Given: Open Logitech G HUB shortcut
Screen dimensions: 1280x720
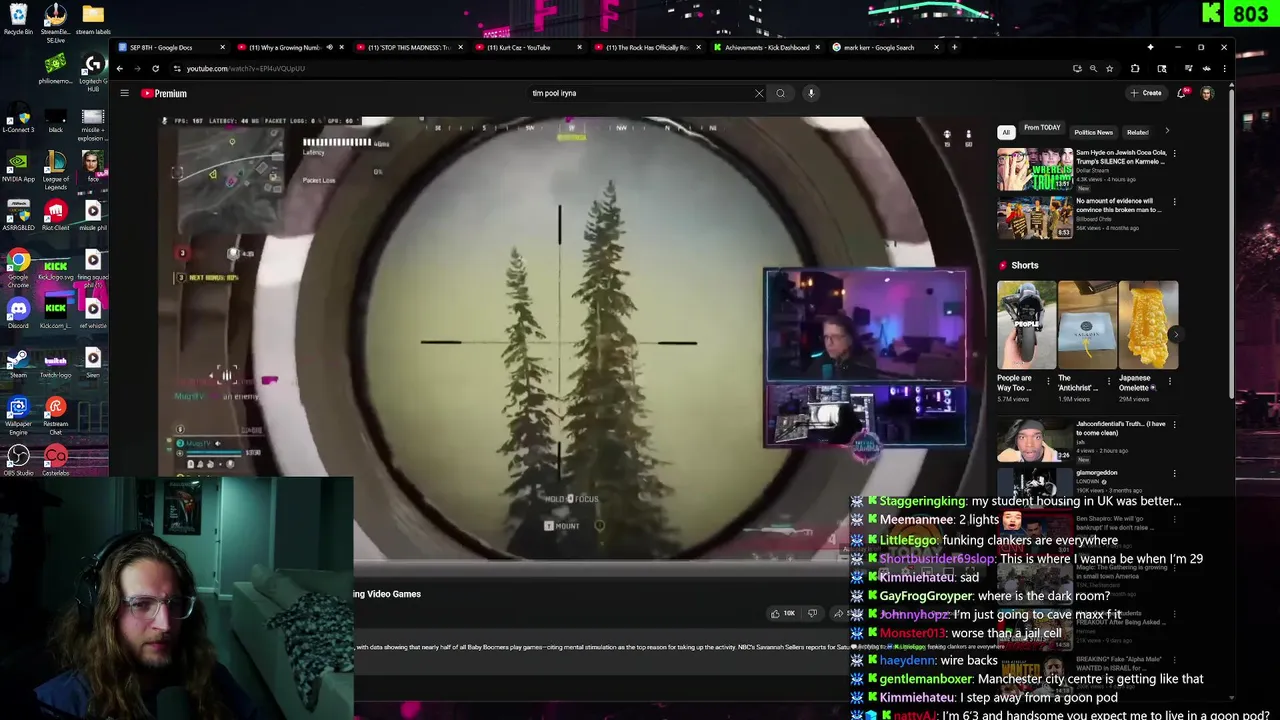Looking at the screenshot, I should [93, 71].
